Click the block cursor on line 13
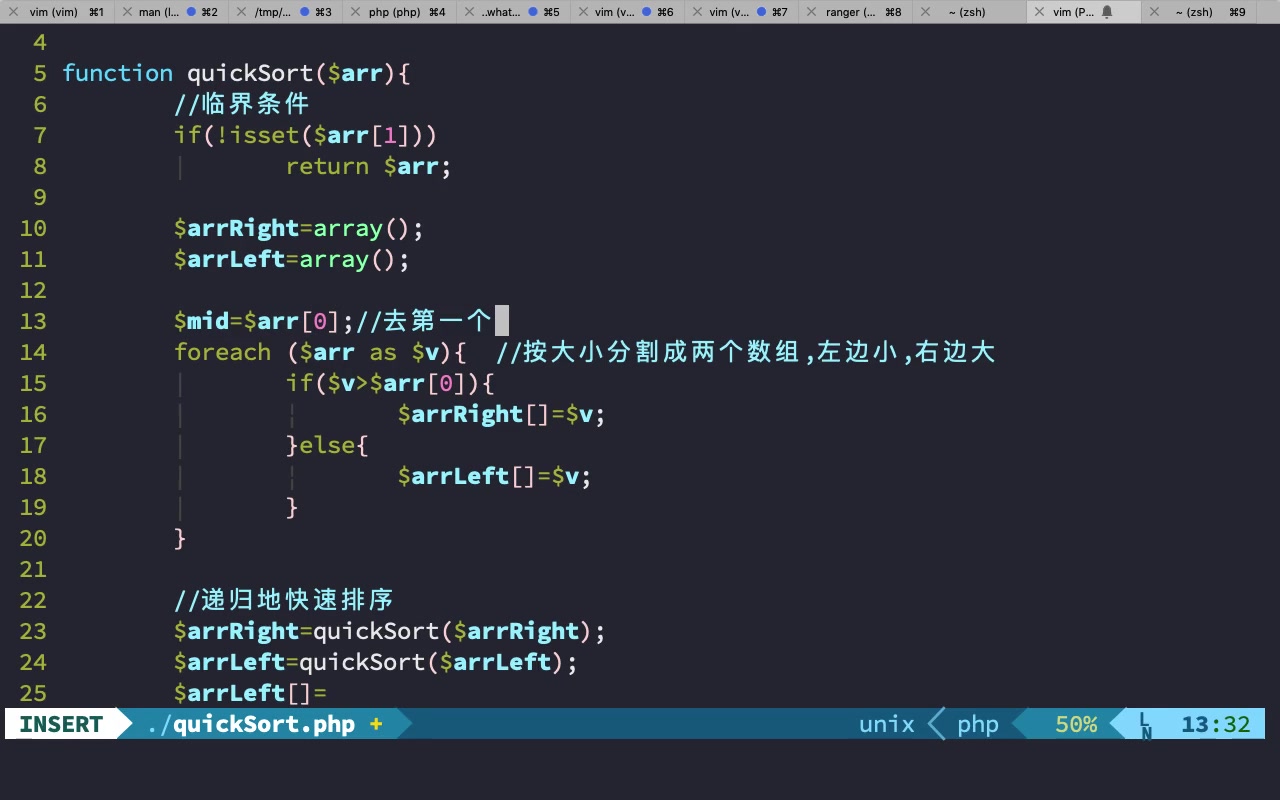Image resolution: width=1280 pixels, height=800 pixels. 502,321
